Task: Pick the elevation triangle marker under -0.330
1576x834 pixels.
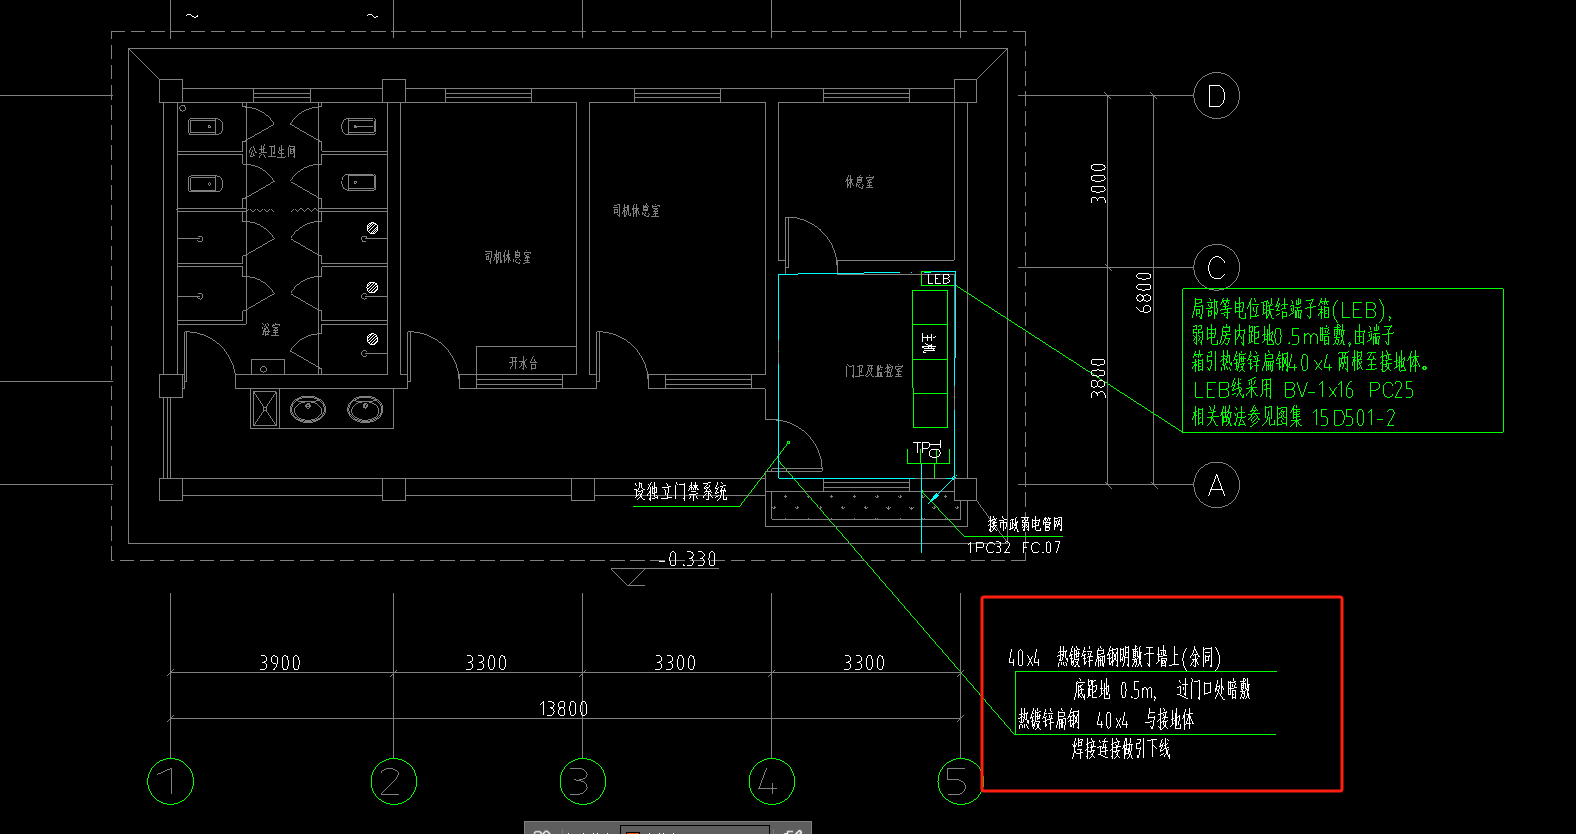Action: tap(630, 577)
